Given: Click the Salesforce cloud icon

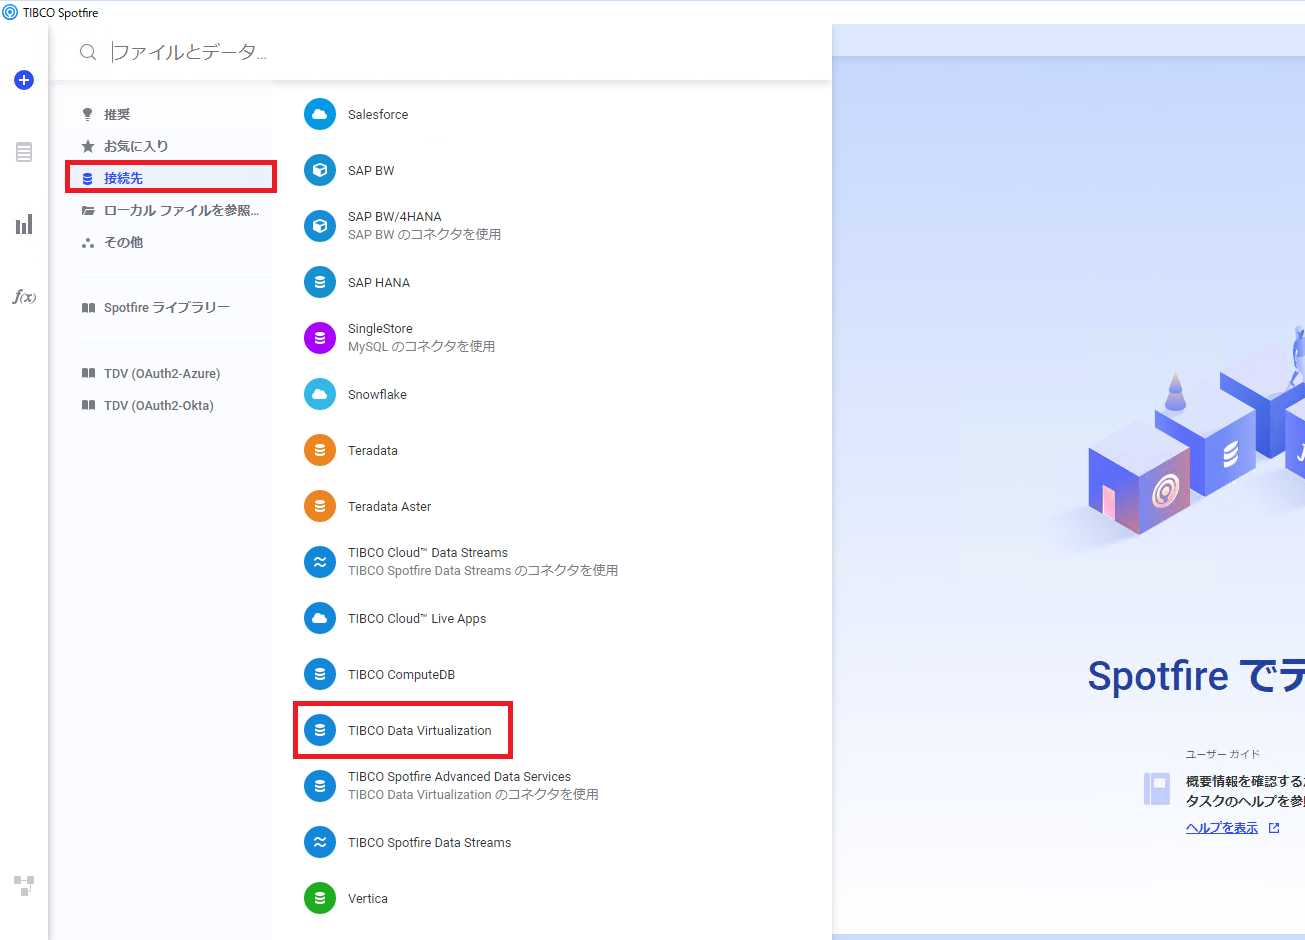Looking at the screenshot, I should point(320,115).
